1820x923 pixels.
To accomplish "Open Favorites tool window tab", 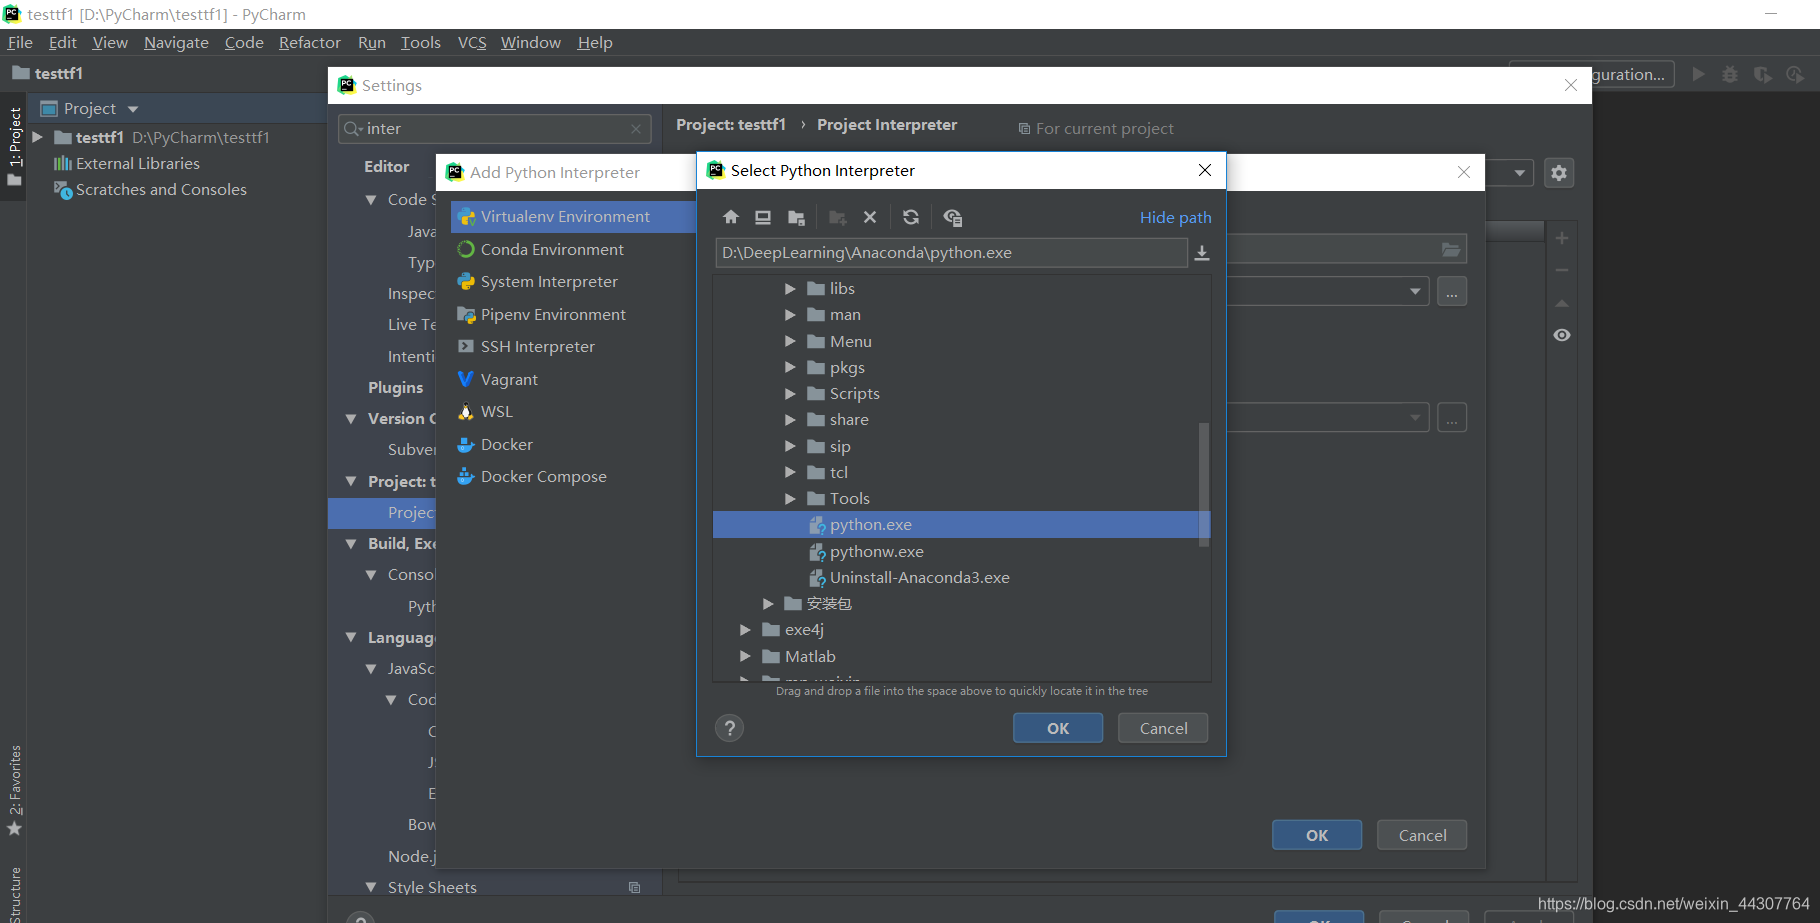I will pos(14,790).
